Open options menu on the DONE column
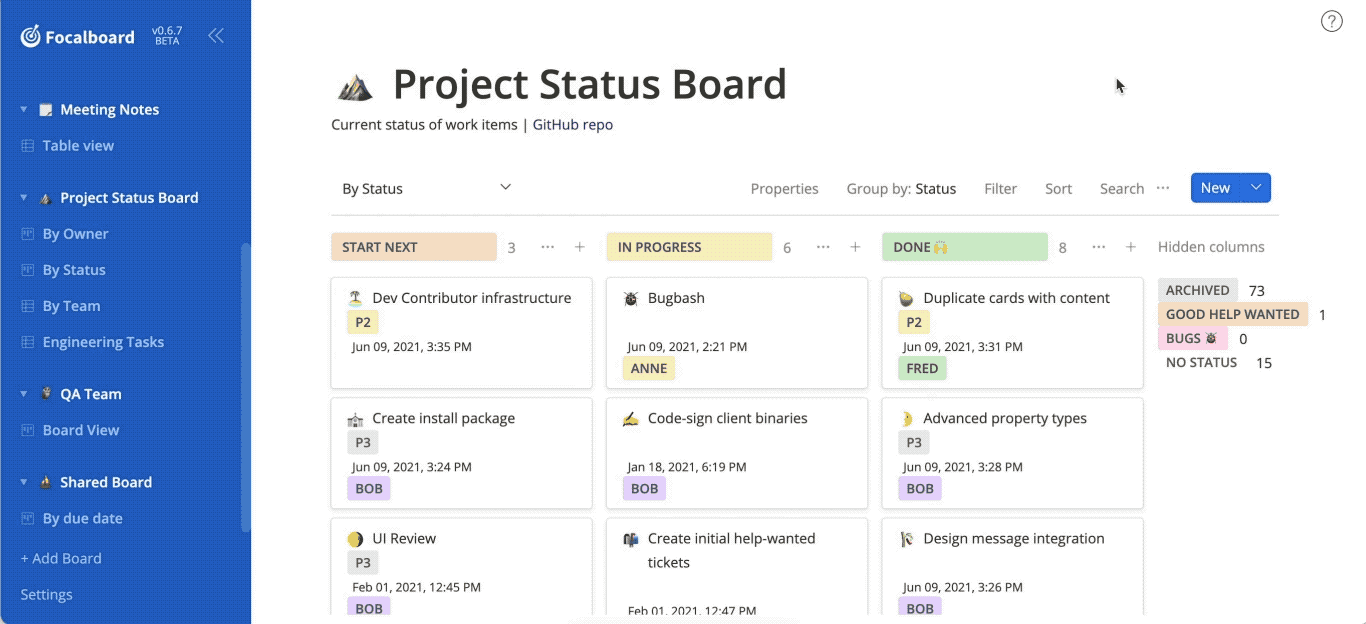 (x=1098, y=246)
